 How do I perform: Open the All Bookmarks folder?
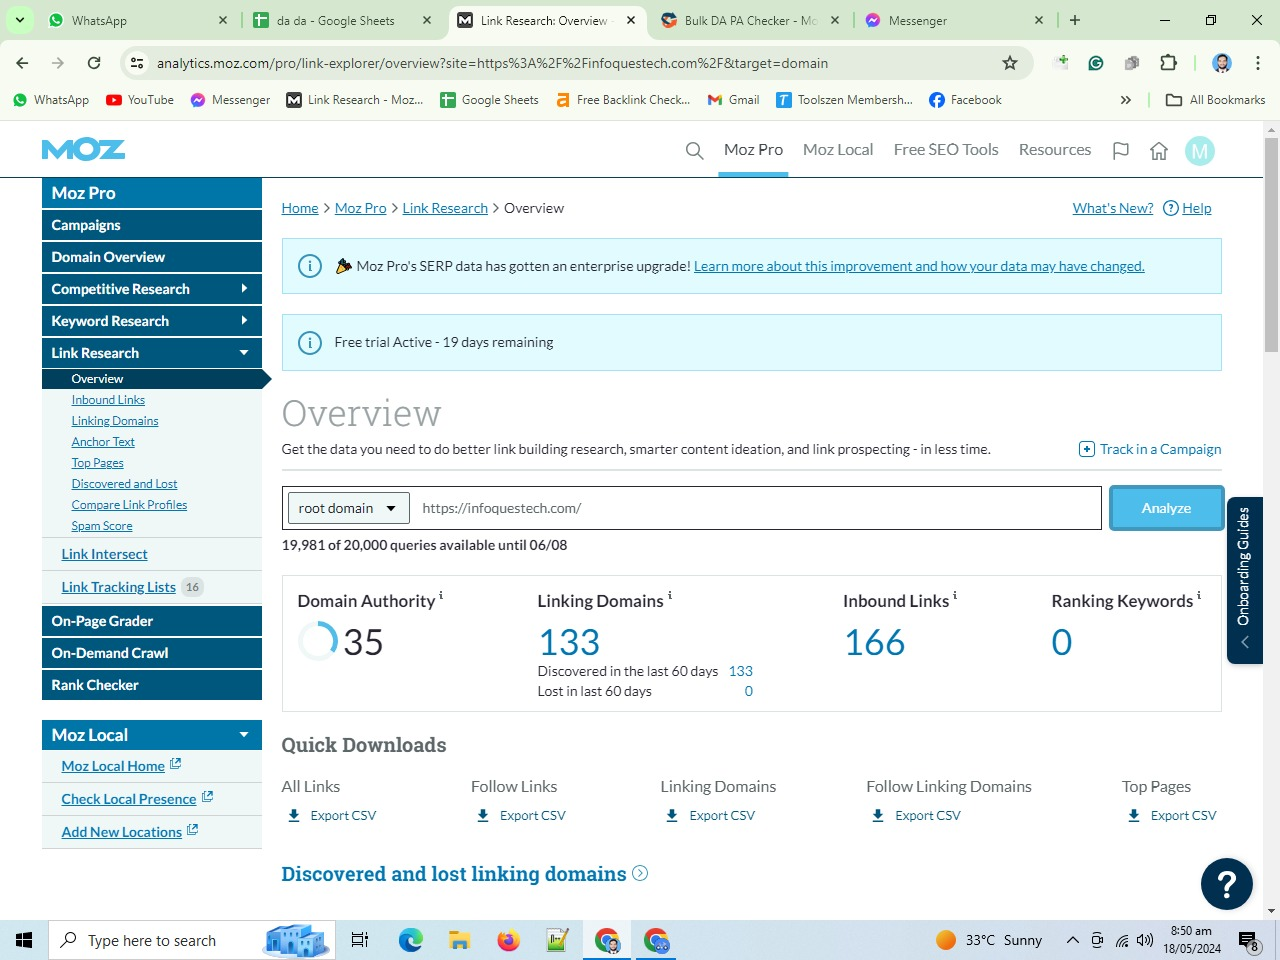click(1216, 100)
